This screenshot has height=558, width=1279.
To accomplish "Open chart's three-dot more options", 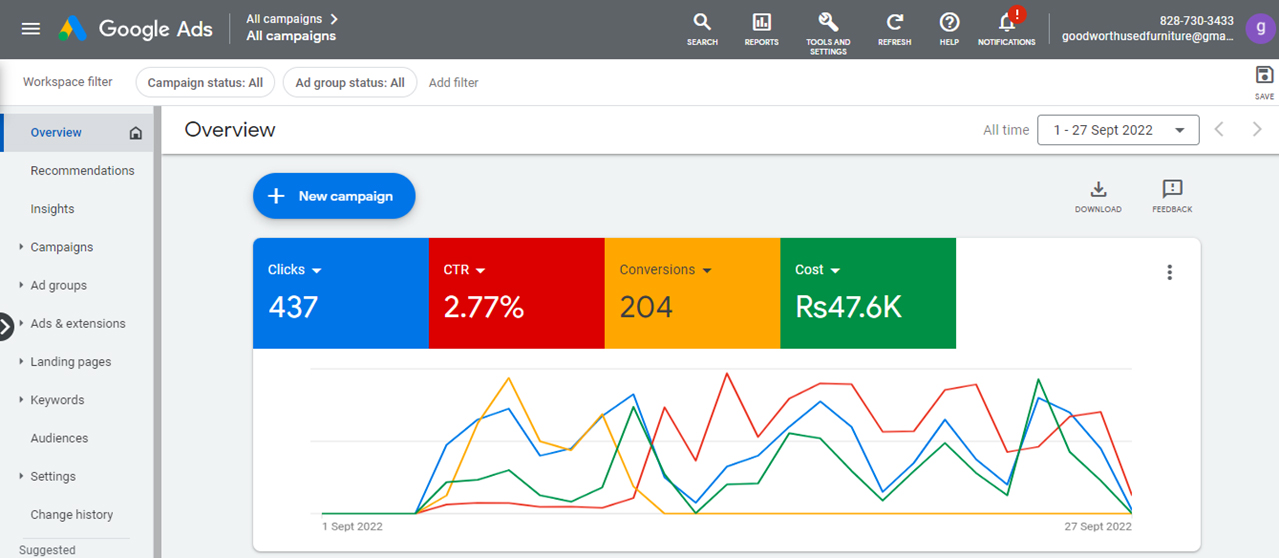I will 1169,272.
